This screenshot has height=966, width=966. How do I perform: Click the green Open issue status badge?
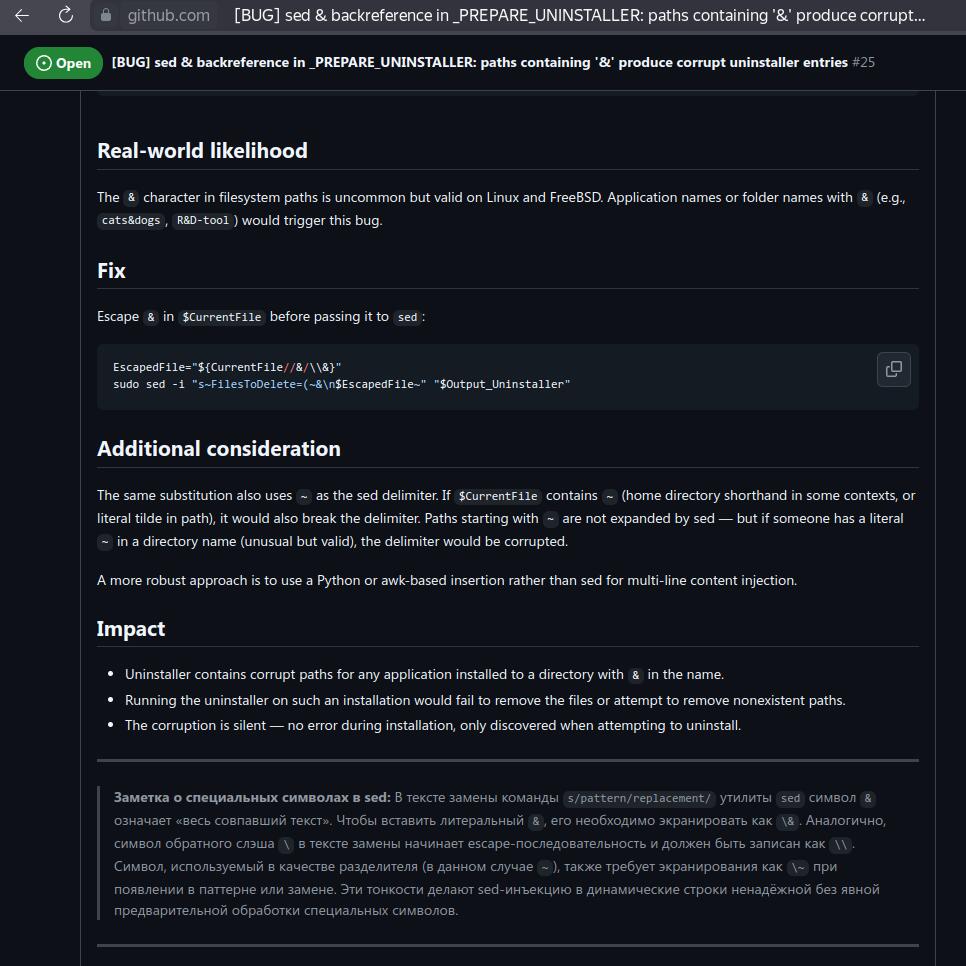coord(63,63)
